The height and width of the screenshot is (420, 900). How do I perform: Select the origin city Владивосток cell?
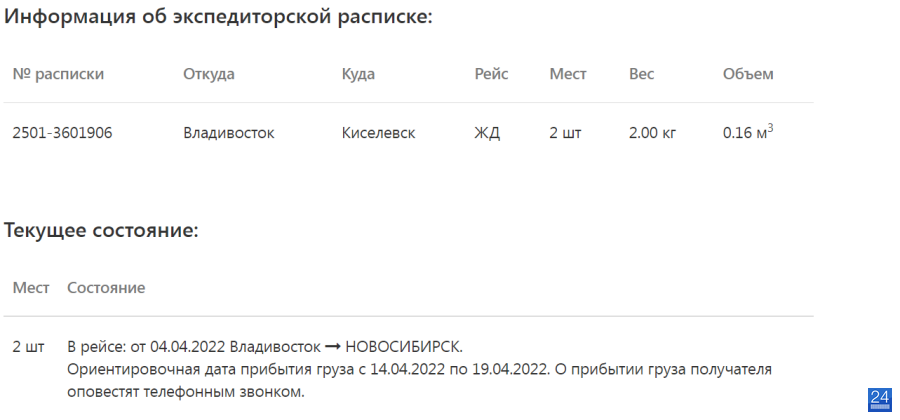[229, 133]
